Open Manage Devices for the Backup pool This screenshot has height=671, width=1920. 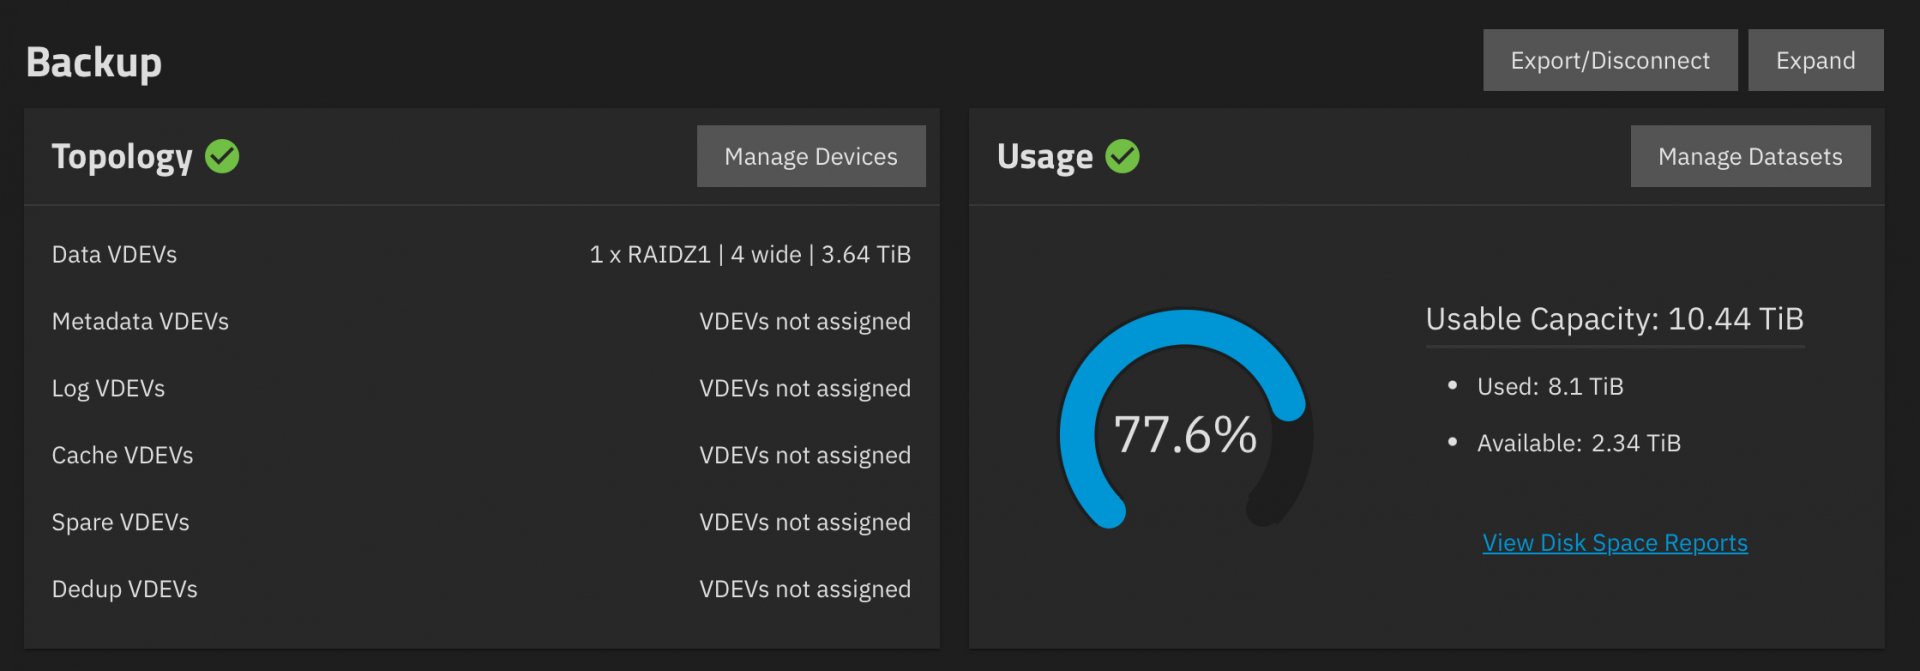(811, 156)
